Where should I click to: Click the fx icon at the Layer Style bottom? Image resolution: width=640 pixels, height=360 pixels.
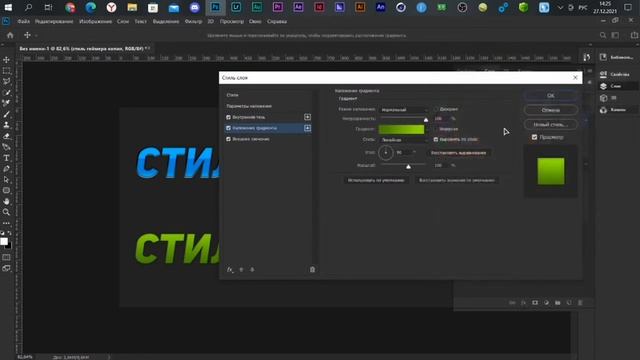coord(230,270)
